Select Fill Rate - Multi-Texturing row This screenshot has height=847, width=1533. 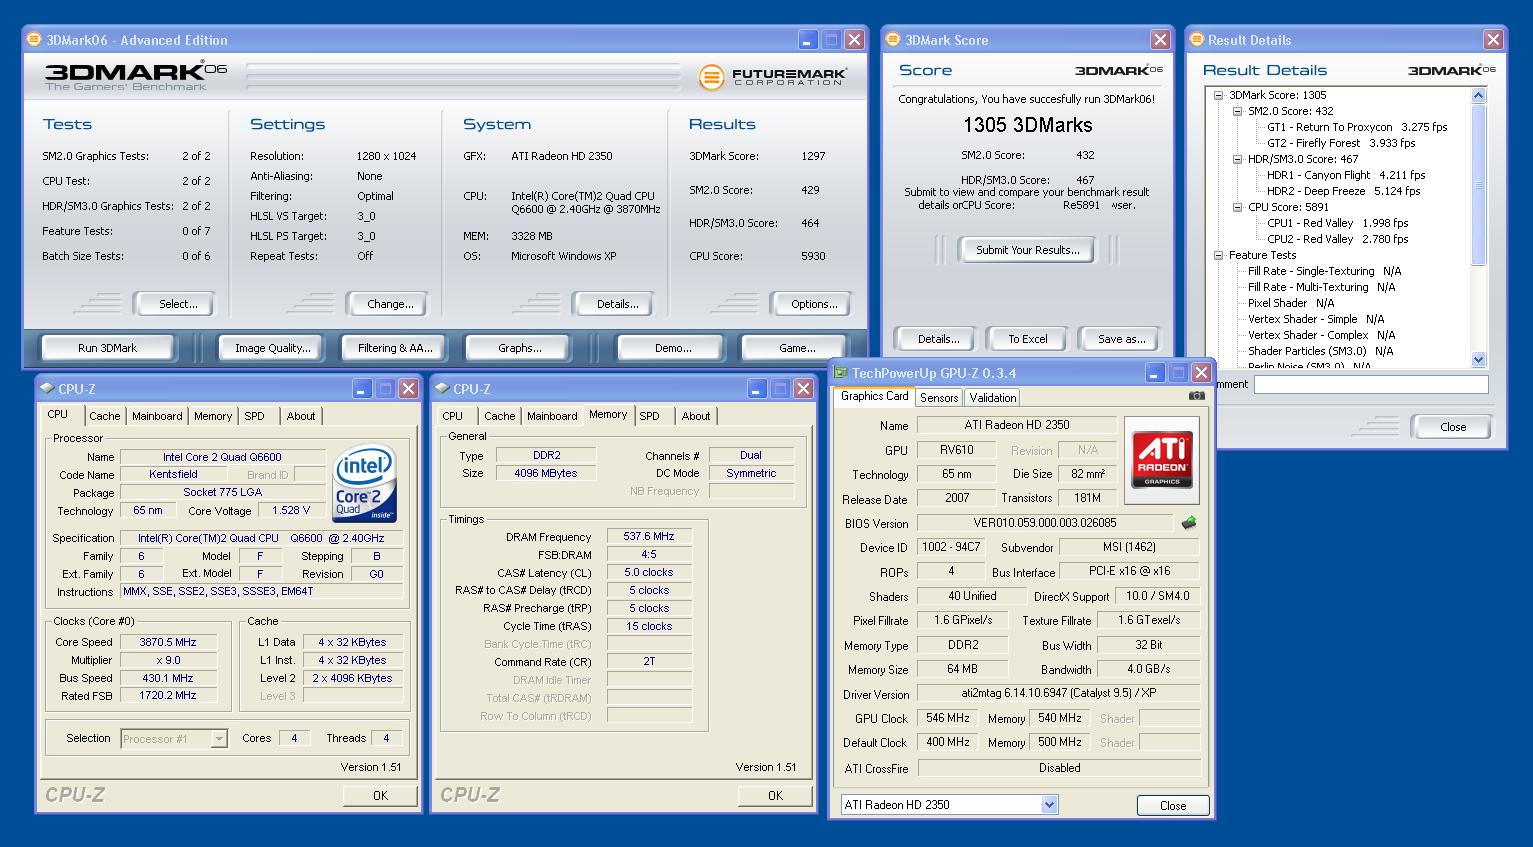1321,287
